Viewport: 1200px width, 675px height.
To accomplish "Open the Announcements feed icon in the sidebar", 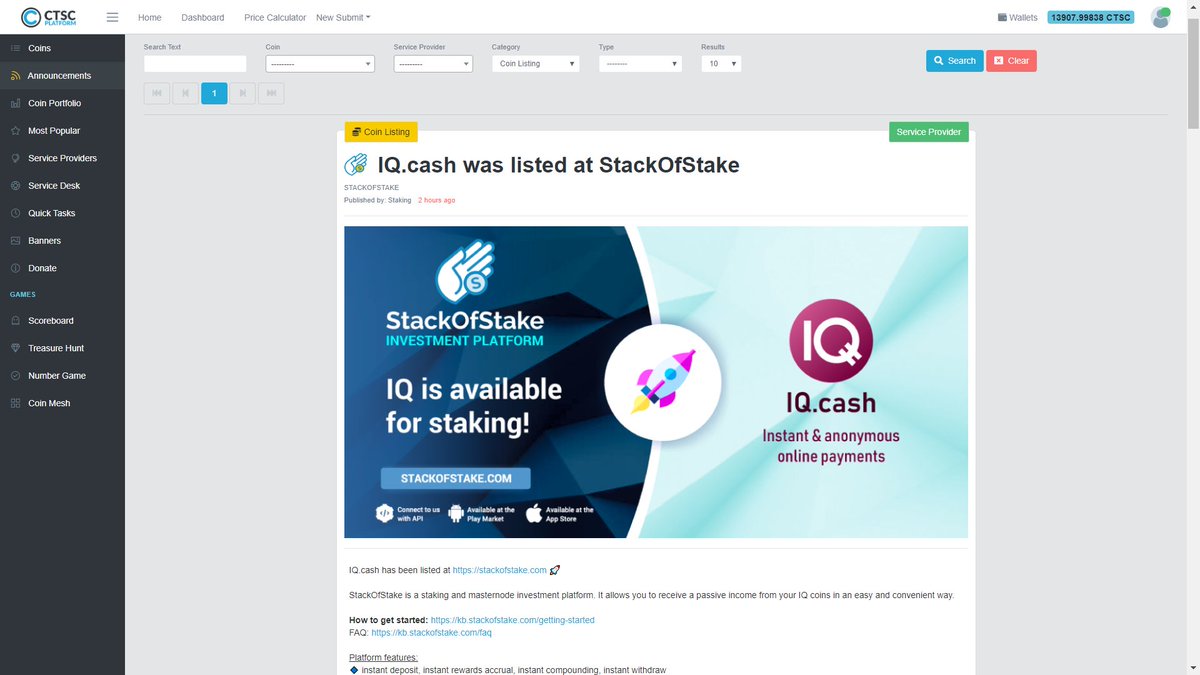I will tap(15, 76).
